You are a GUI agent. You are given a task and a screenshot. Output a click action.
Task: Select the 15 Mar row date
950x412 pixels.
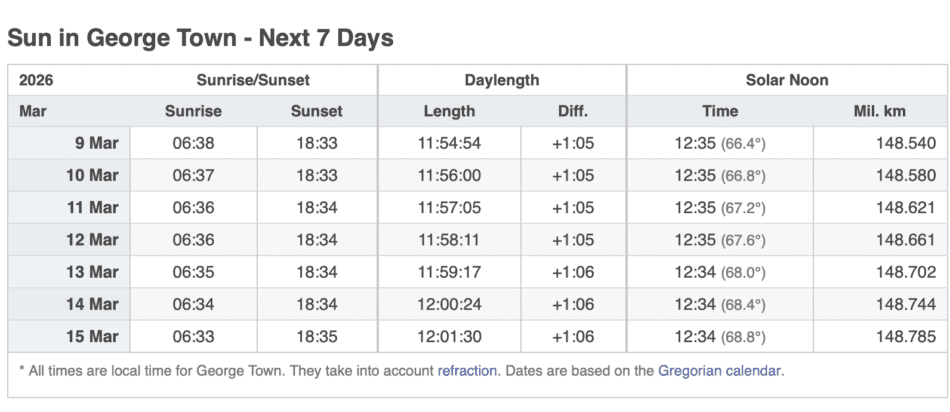(x=92, y=337)
